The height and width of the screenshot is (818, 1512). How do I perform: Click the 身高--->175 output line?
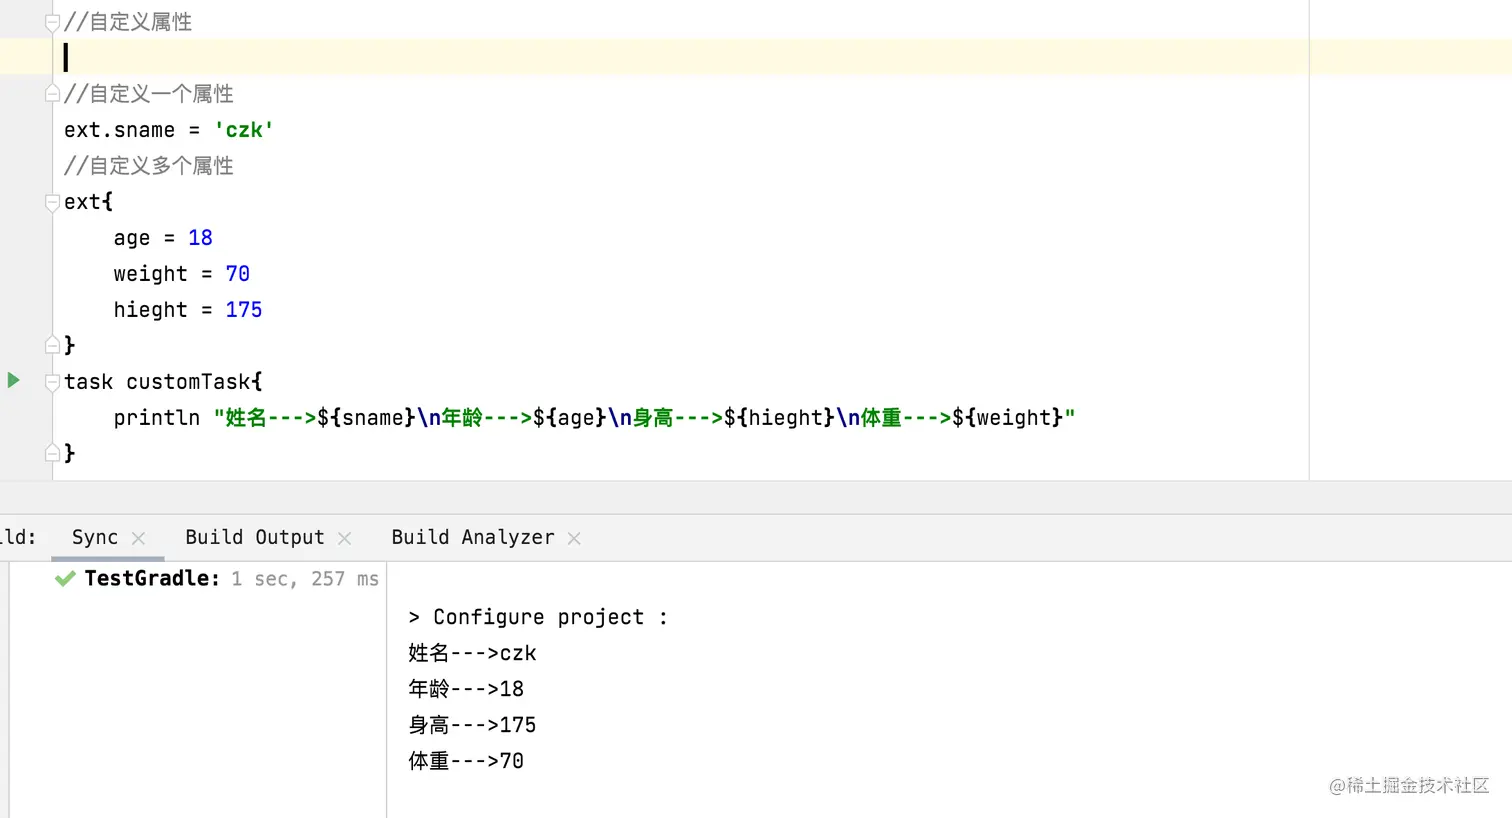click(x=472, y=725)
